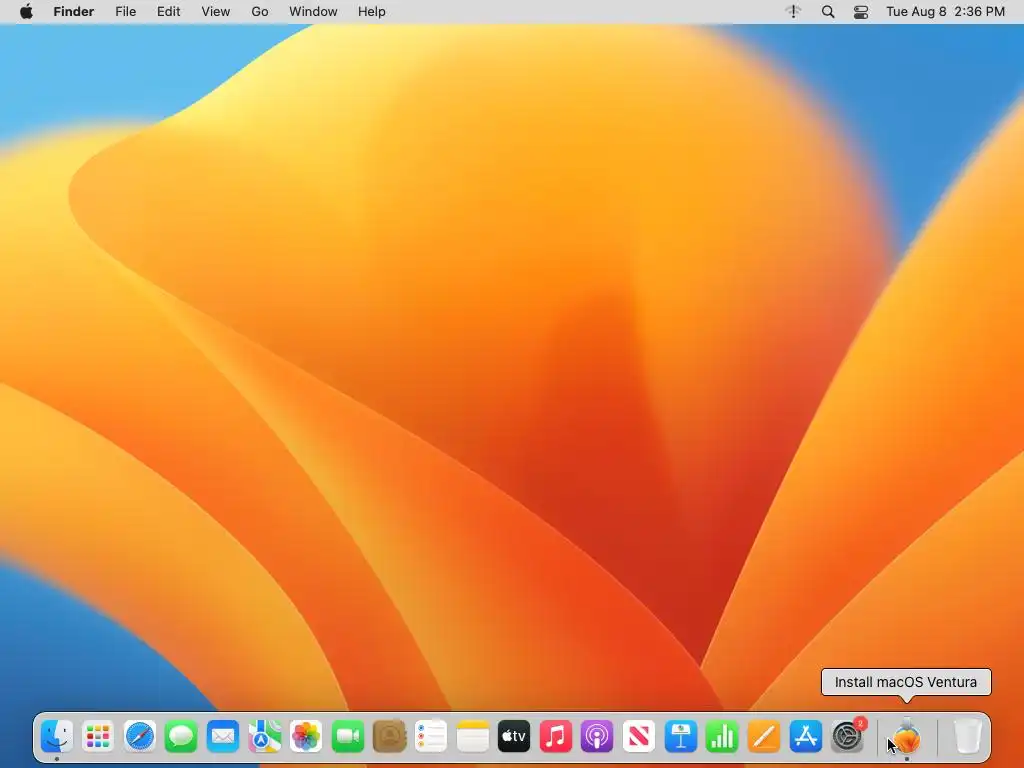Open the Go menu
The image size is (1024, 768).
(x=260, y=12)
